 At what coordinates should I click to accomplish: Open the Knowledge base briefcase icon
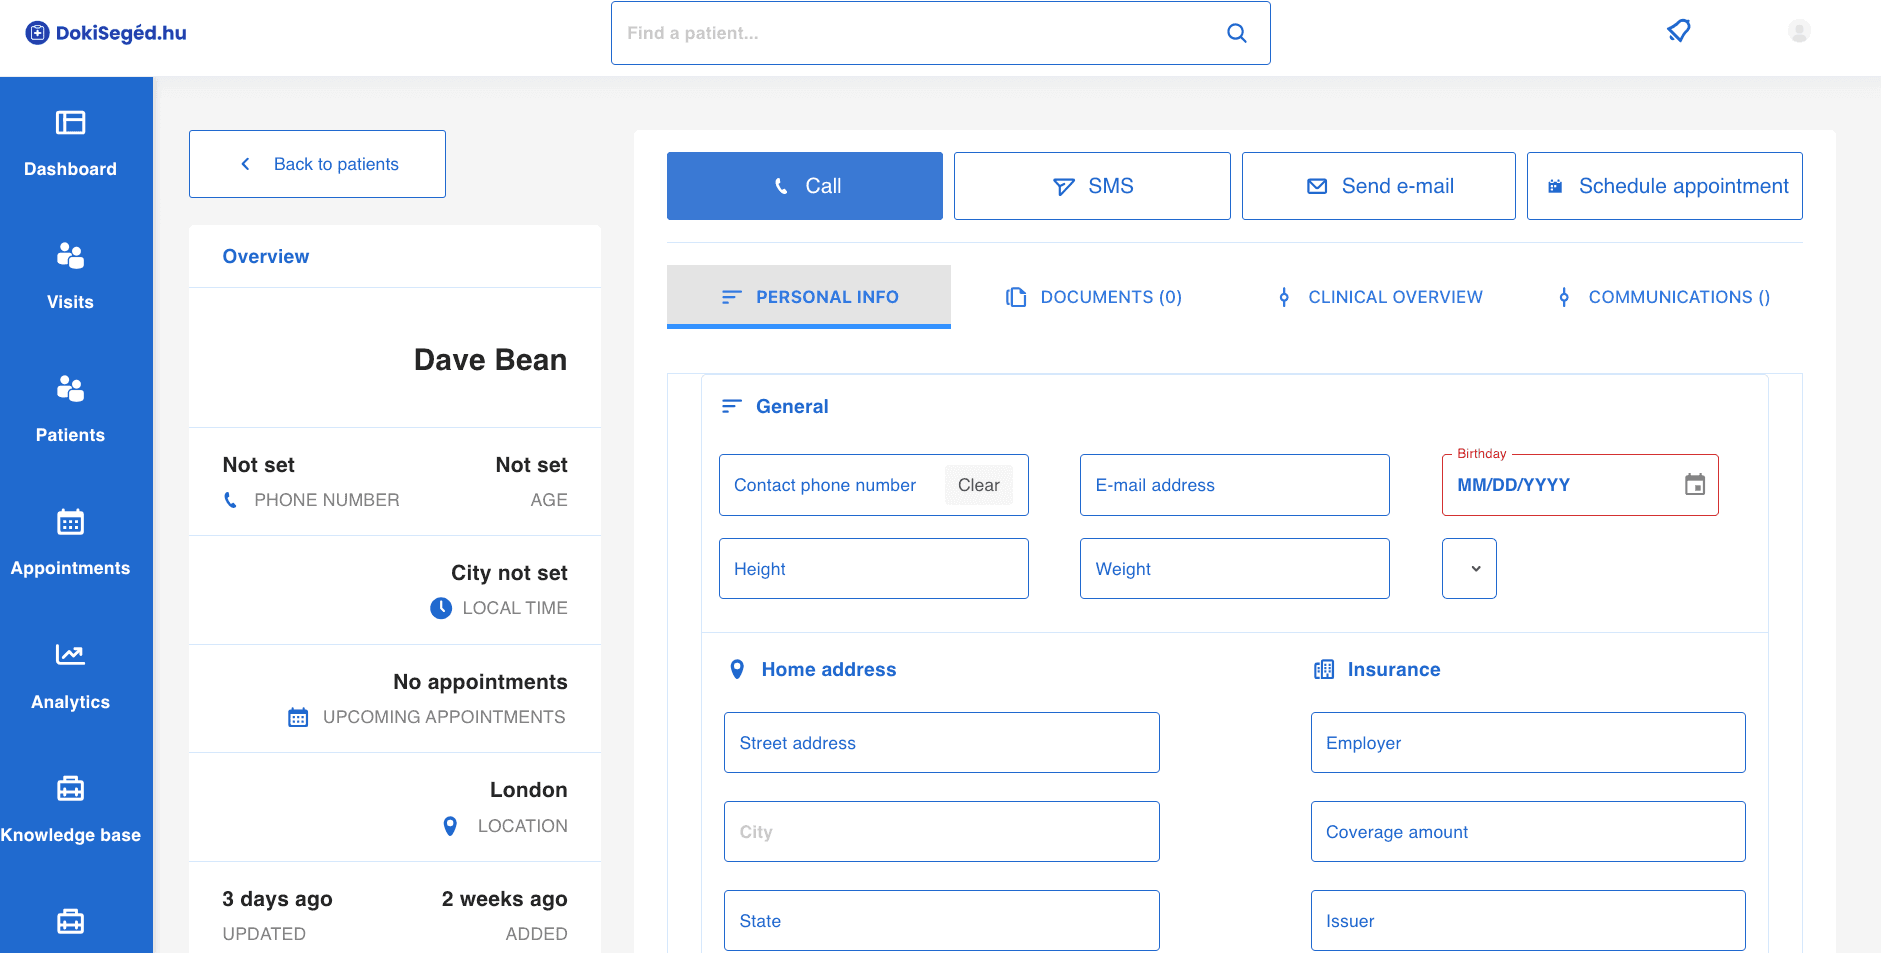click(x=70, y=788)
